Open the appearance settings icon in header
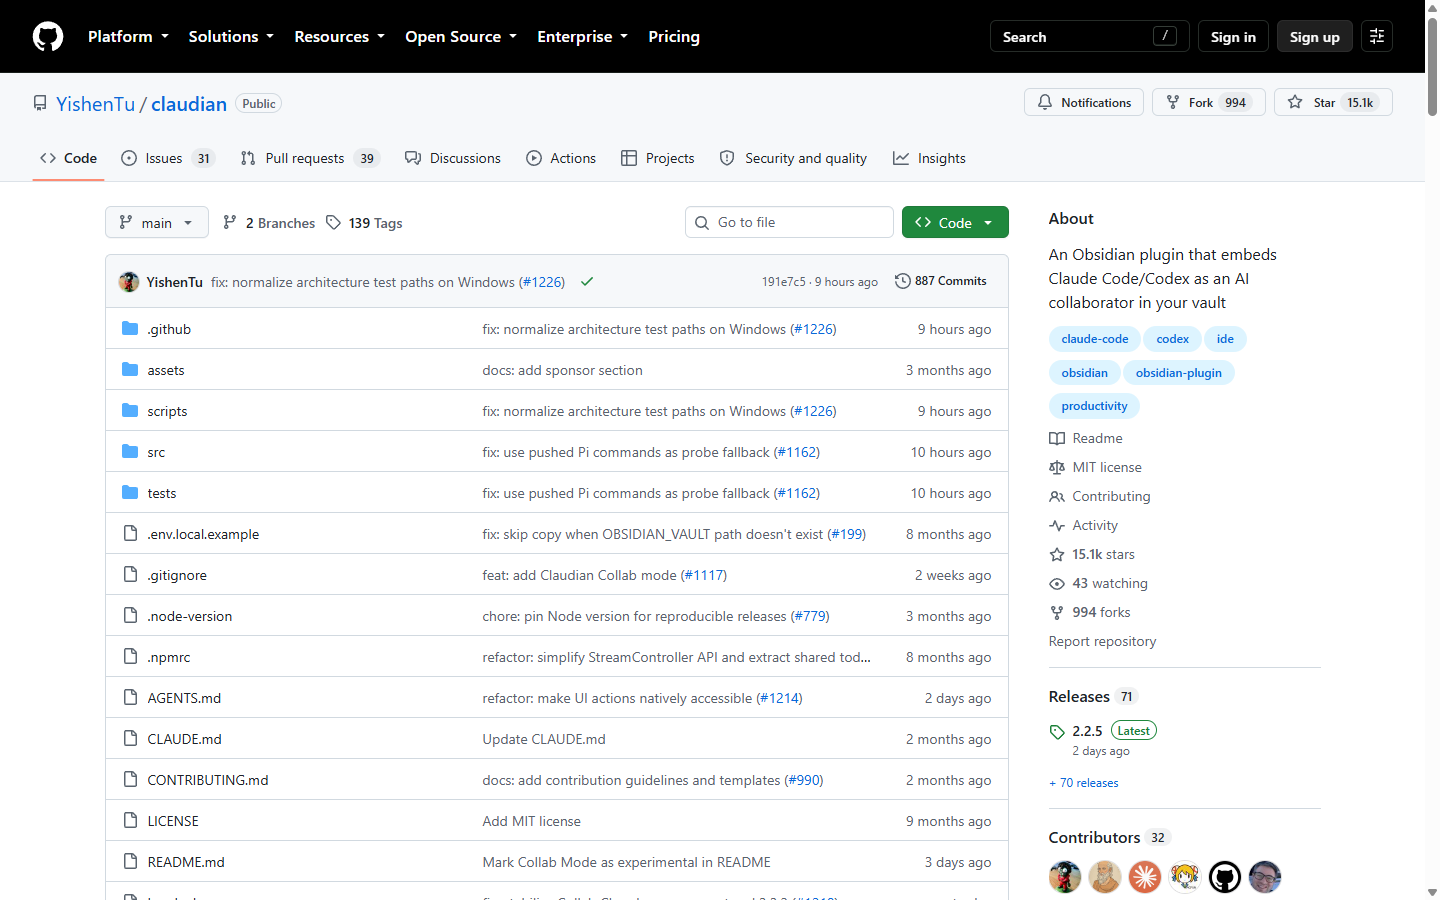The image size is (1440, 900). point(1377,36)
